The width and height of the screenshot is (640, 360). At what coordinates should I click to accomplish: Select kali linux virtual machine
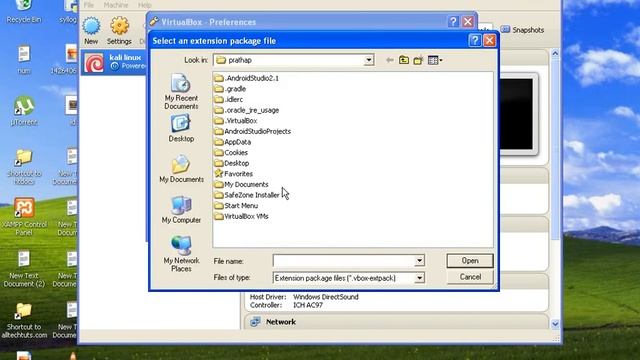click(114, 62)
